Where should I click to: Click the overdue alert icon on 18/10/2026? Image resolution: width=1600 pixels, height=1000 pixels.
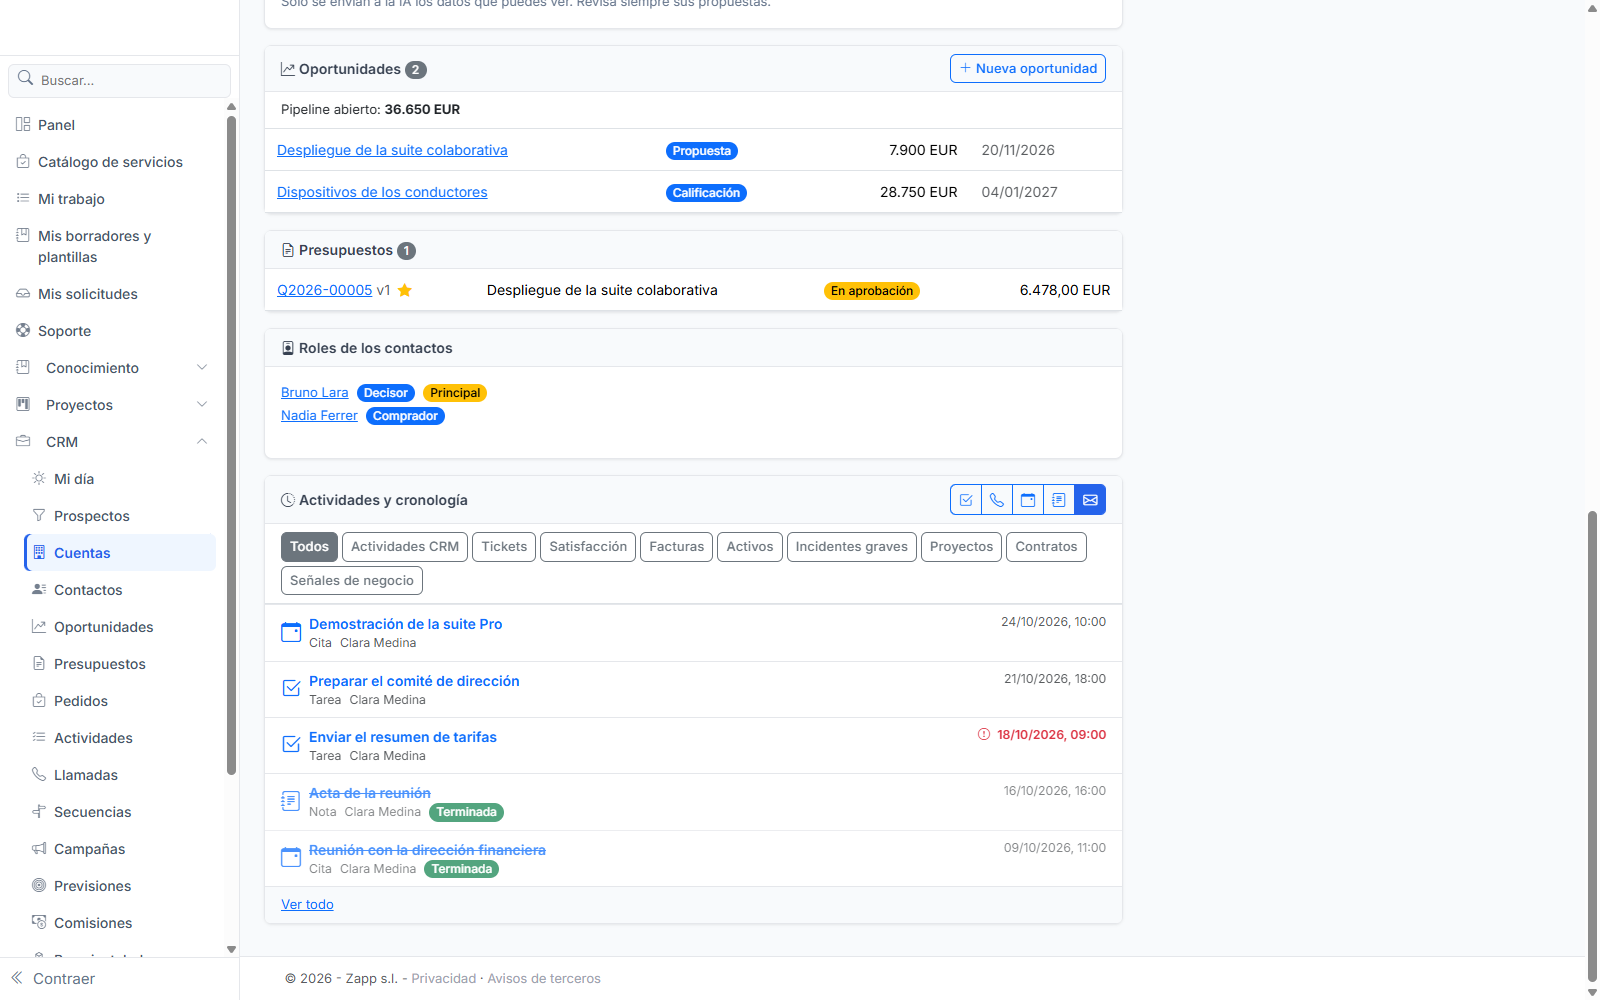coord(984,735)
